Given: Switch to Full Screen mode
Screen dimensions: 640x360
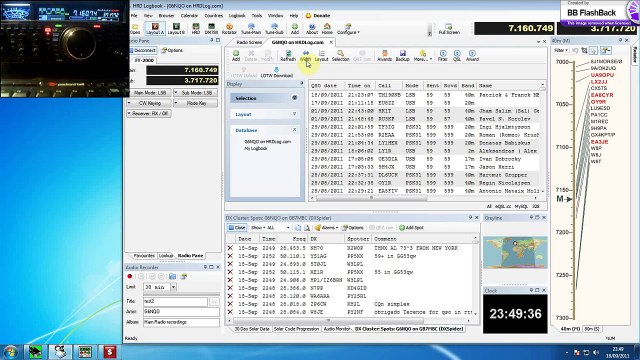Looking at the screenshot, I should click(x=449, y=29).
